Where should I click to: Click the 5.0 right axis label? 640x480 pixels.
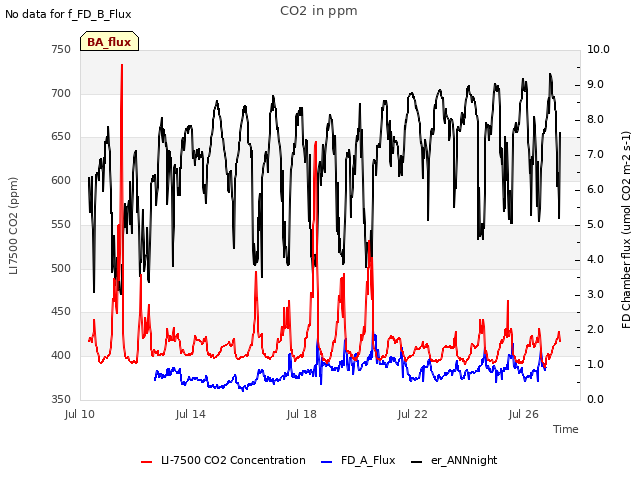click(595, 225)
